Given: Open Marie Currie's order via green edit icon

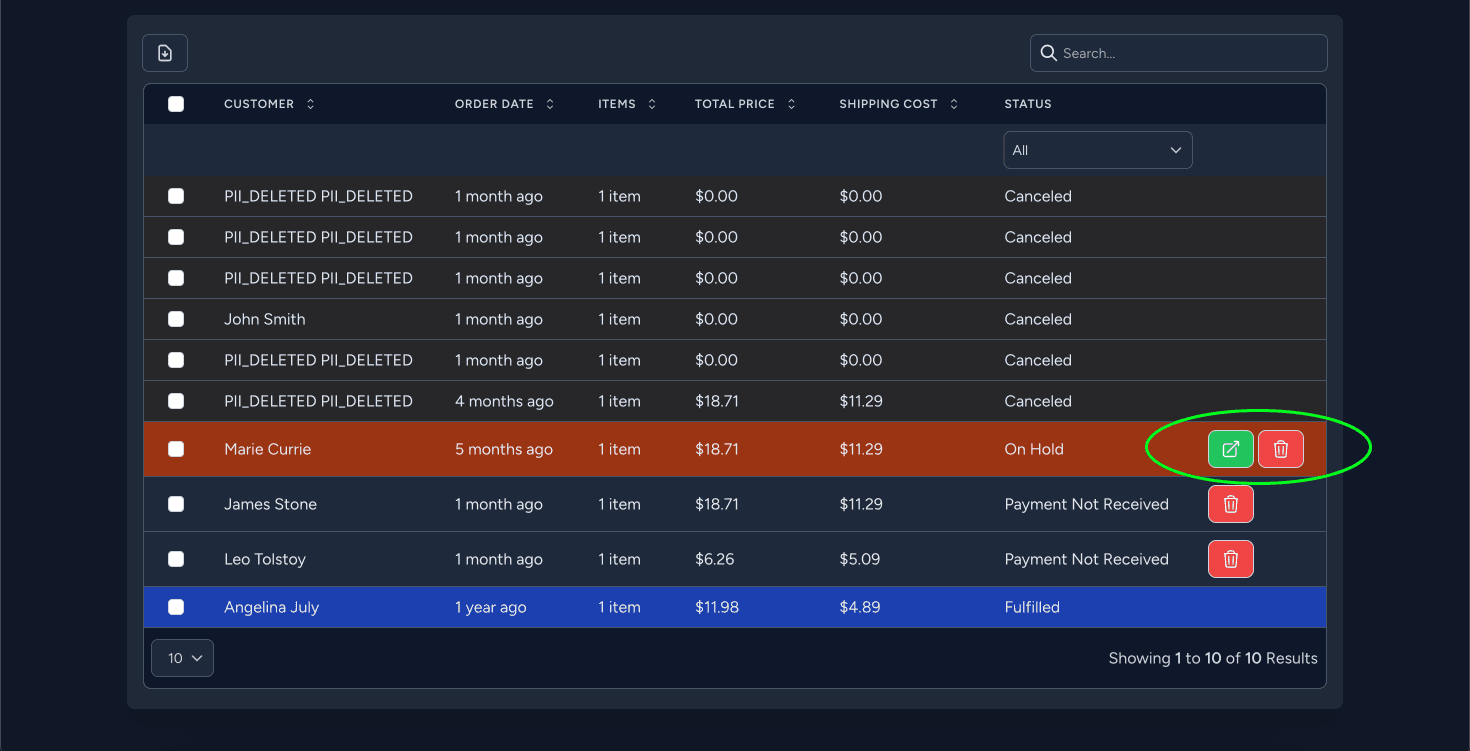Looking at the screenshot, I should 1230,449.
